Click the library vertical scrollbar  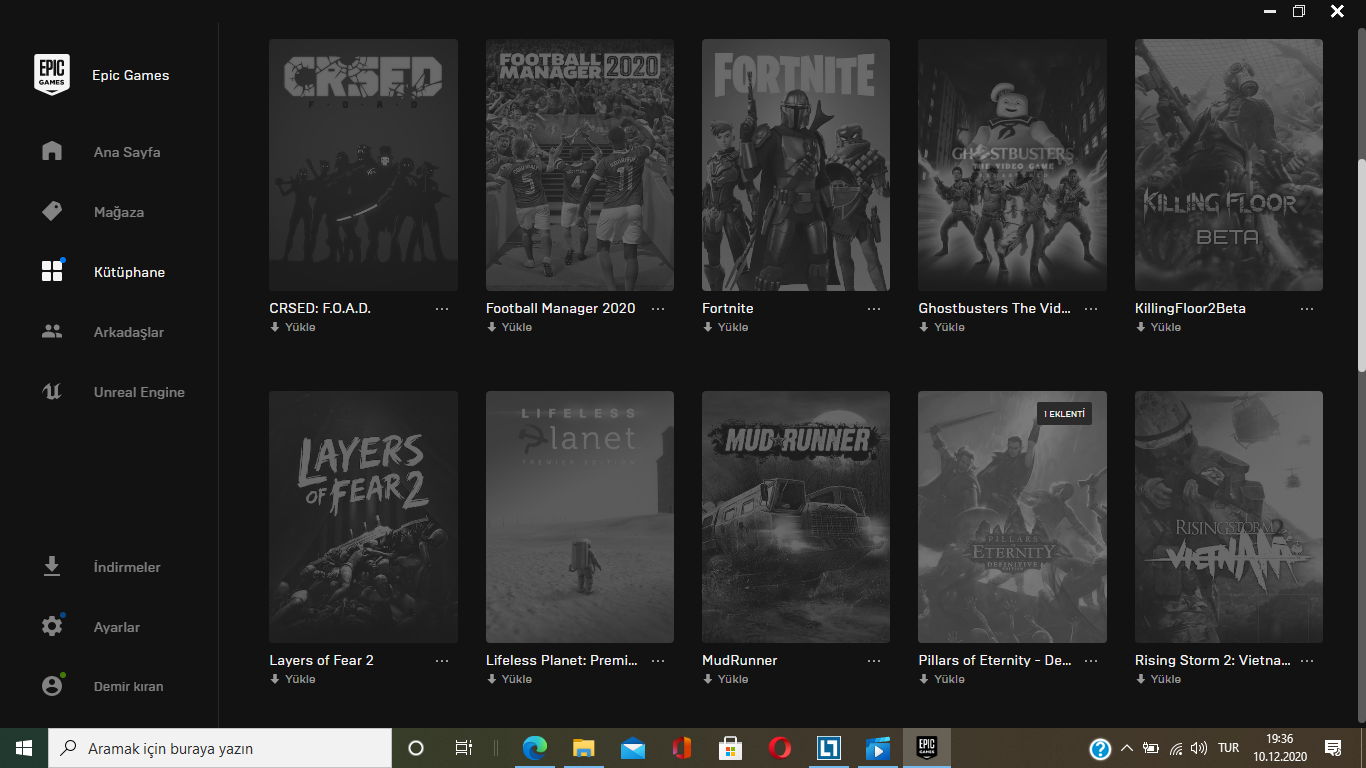click(1359, 265)
